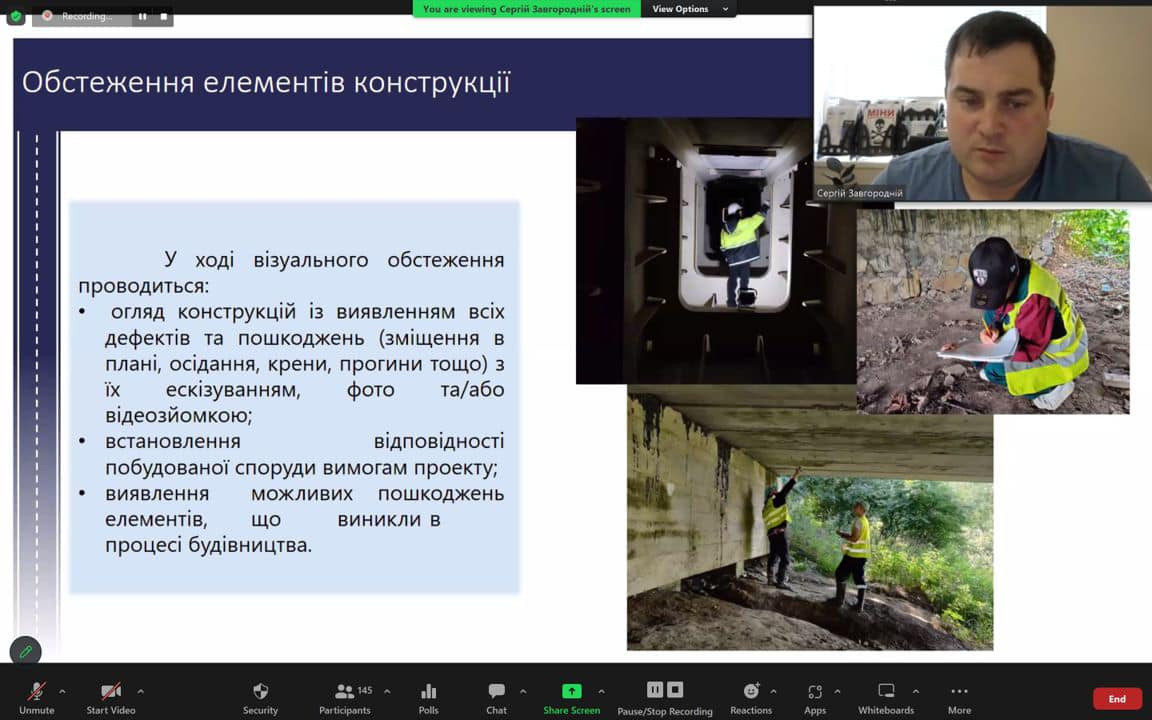Expand video options arrow beside Start Video
Image resolution: width=1152 pixels, height=720 pixels.
[140, 691]
